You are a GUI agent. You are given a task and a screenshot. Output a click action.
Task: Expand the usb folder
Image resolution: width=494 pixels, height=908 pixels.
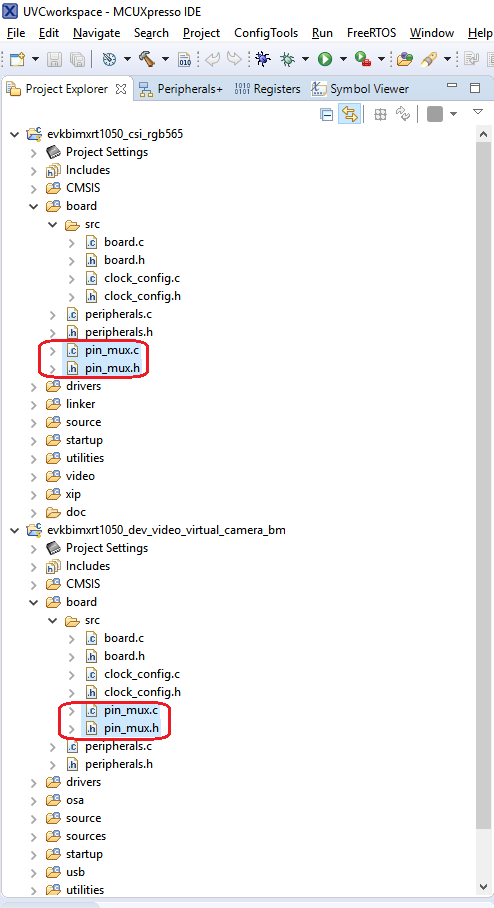[34, 873]
